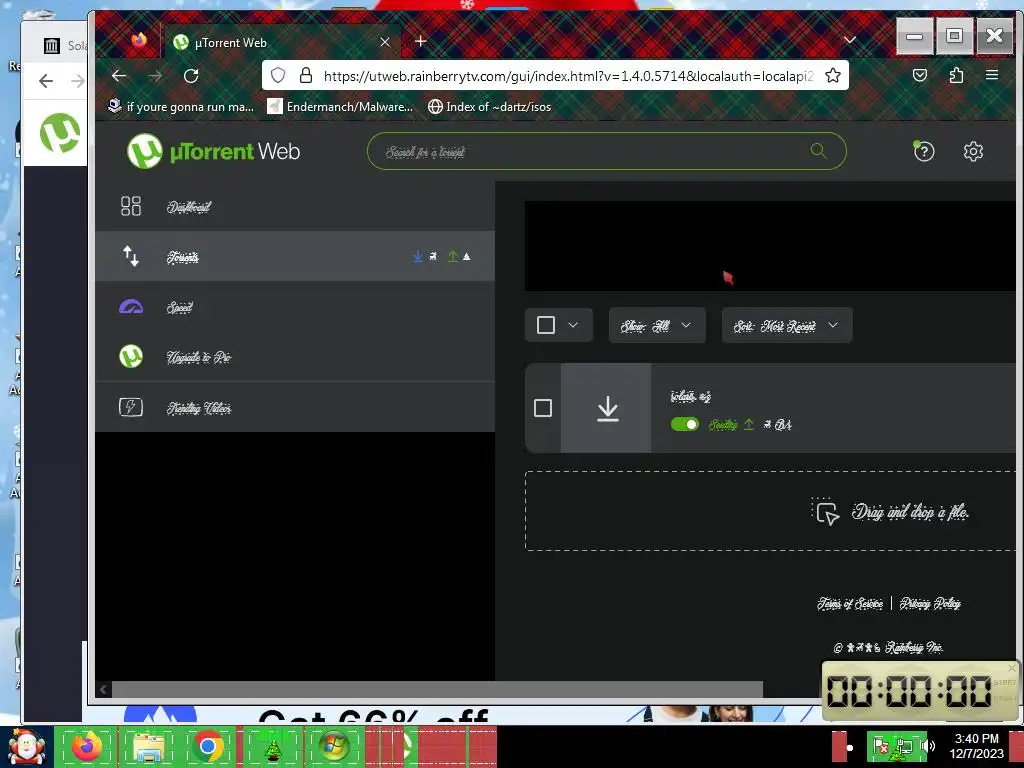Click the site padlock icon
The width and height of the screenshot is (1024, 768).
pos(306,76)
